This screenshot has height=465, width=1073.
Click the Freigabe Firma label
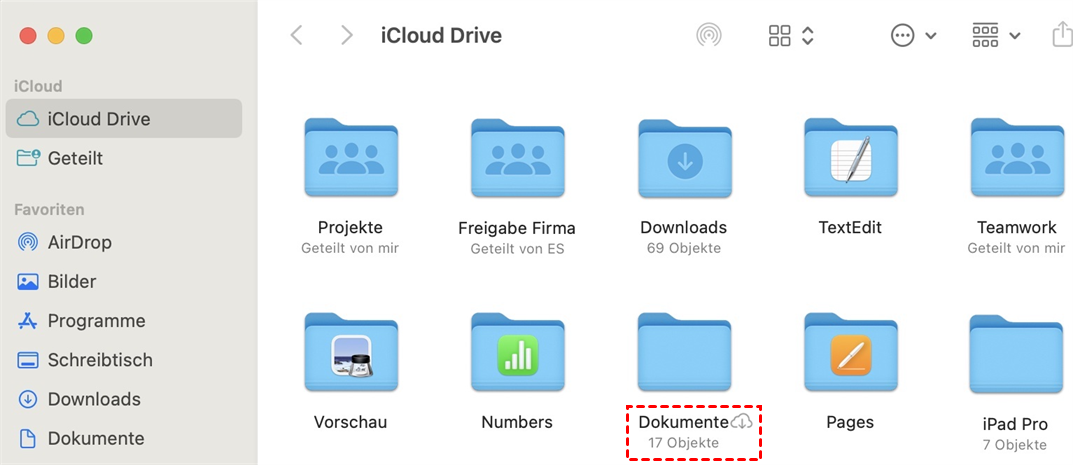(x=517, y=228)
